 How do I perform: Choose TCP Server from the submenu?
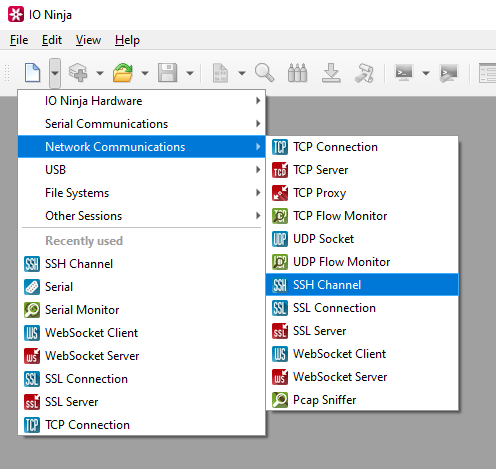[362, 170]
